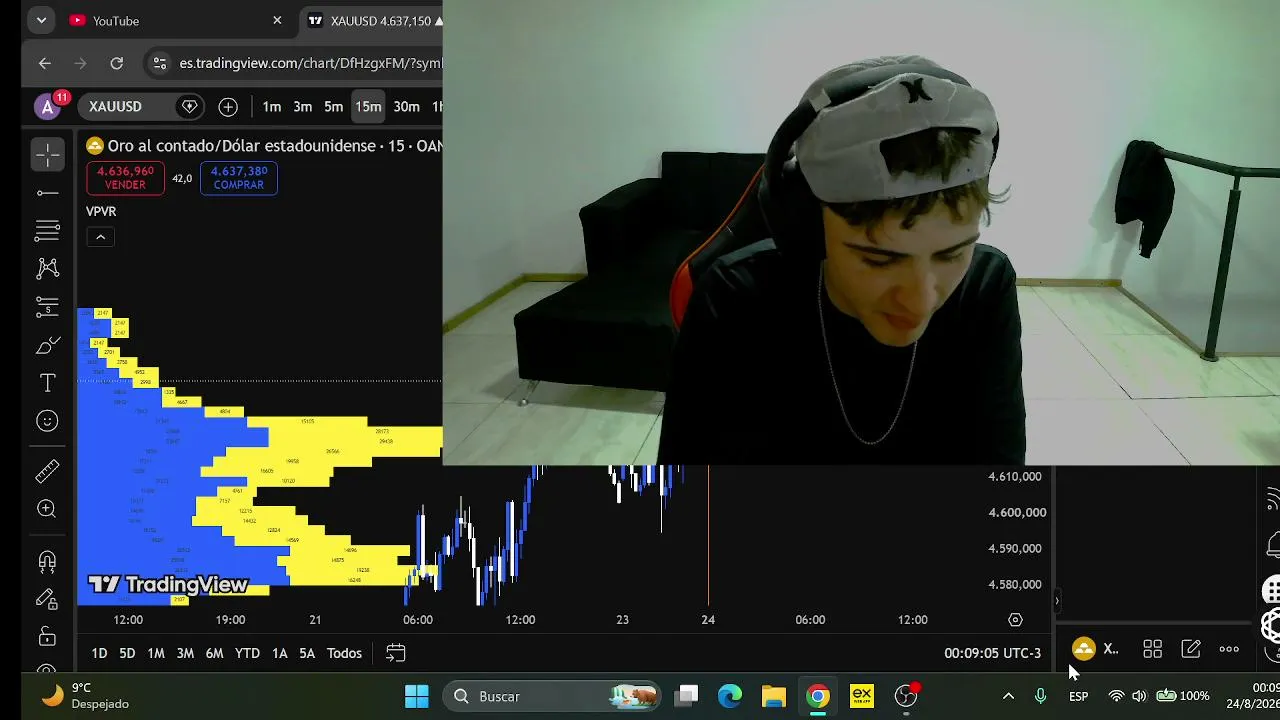1280x720 pixels.
Task: Activate the zoom-in tool
Action: [47, 509]
